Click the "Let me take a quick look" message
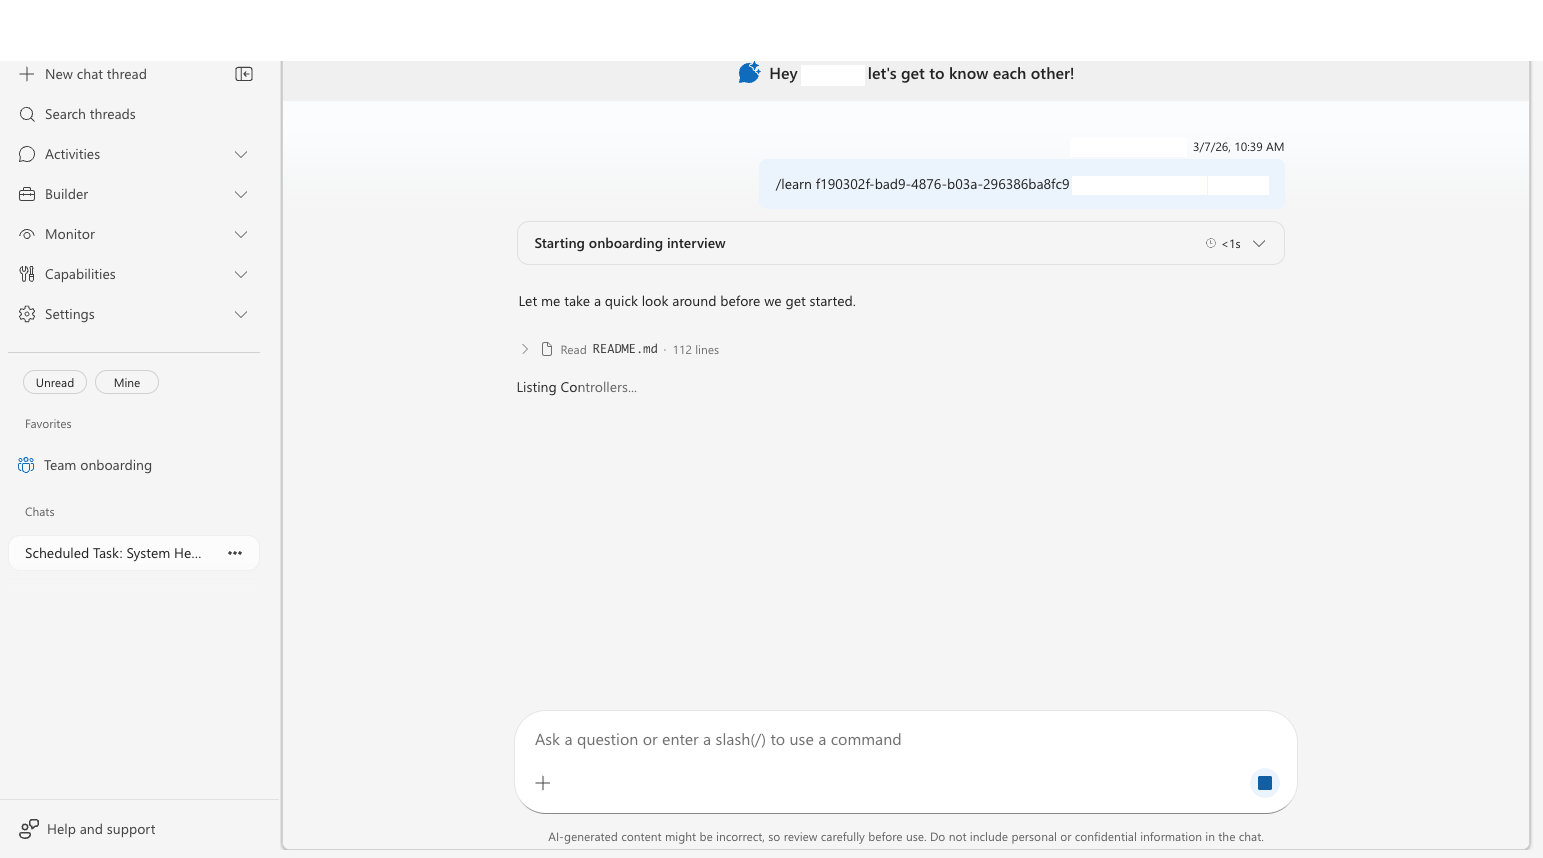The height and width of the screenshot is (858, 1543). click(x=687, y=301)
